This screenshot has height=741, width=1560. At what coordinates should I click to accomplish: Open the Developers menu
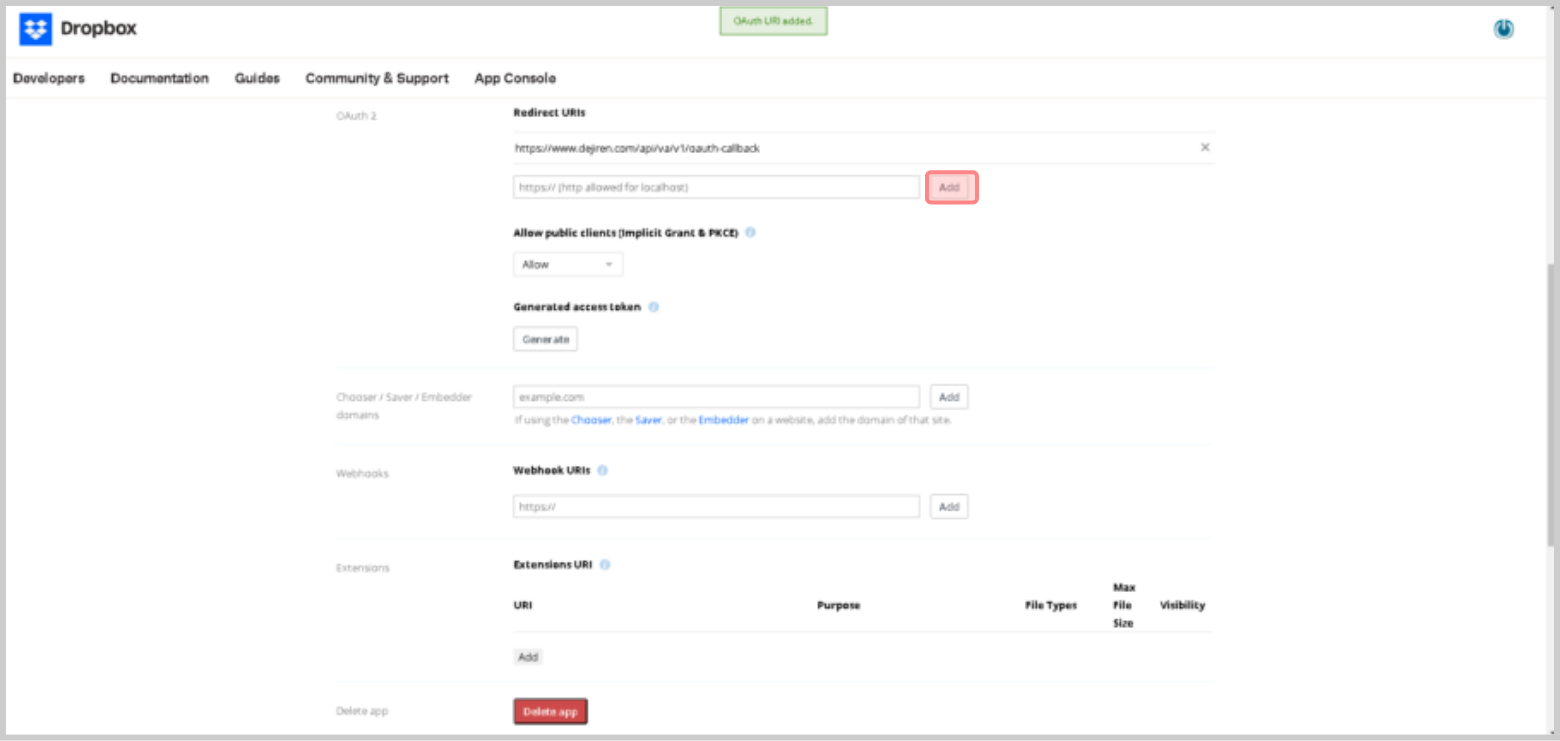click(x=49, y=78)
